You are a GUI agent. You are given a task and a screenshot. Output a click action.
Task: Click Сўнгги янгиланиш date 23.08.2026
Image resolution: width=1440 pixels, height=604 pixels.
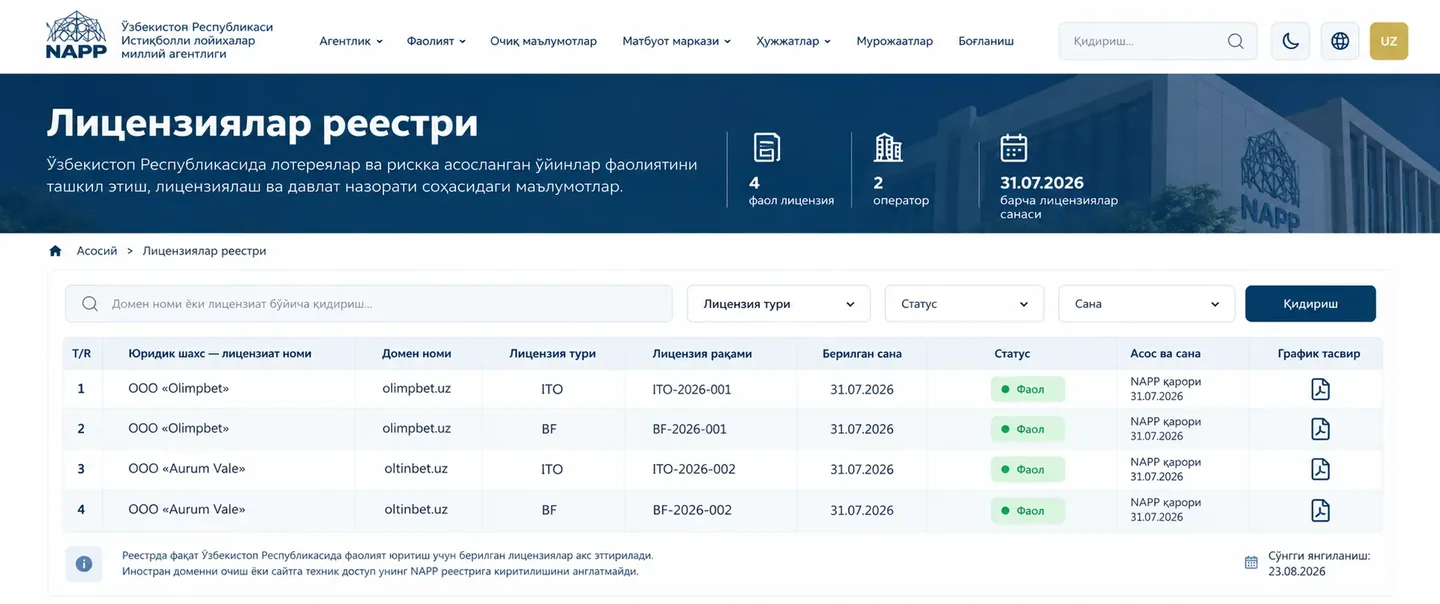click(1297, 572)
